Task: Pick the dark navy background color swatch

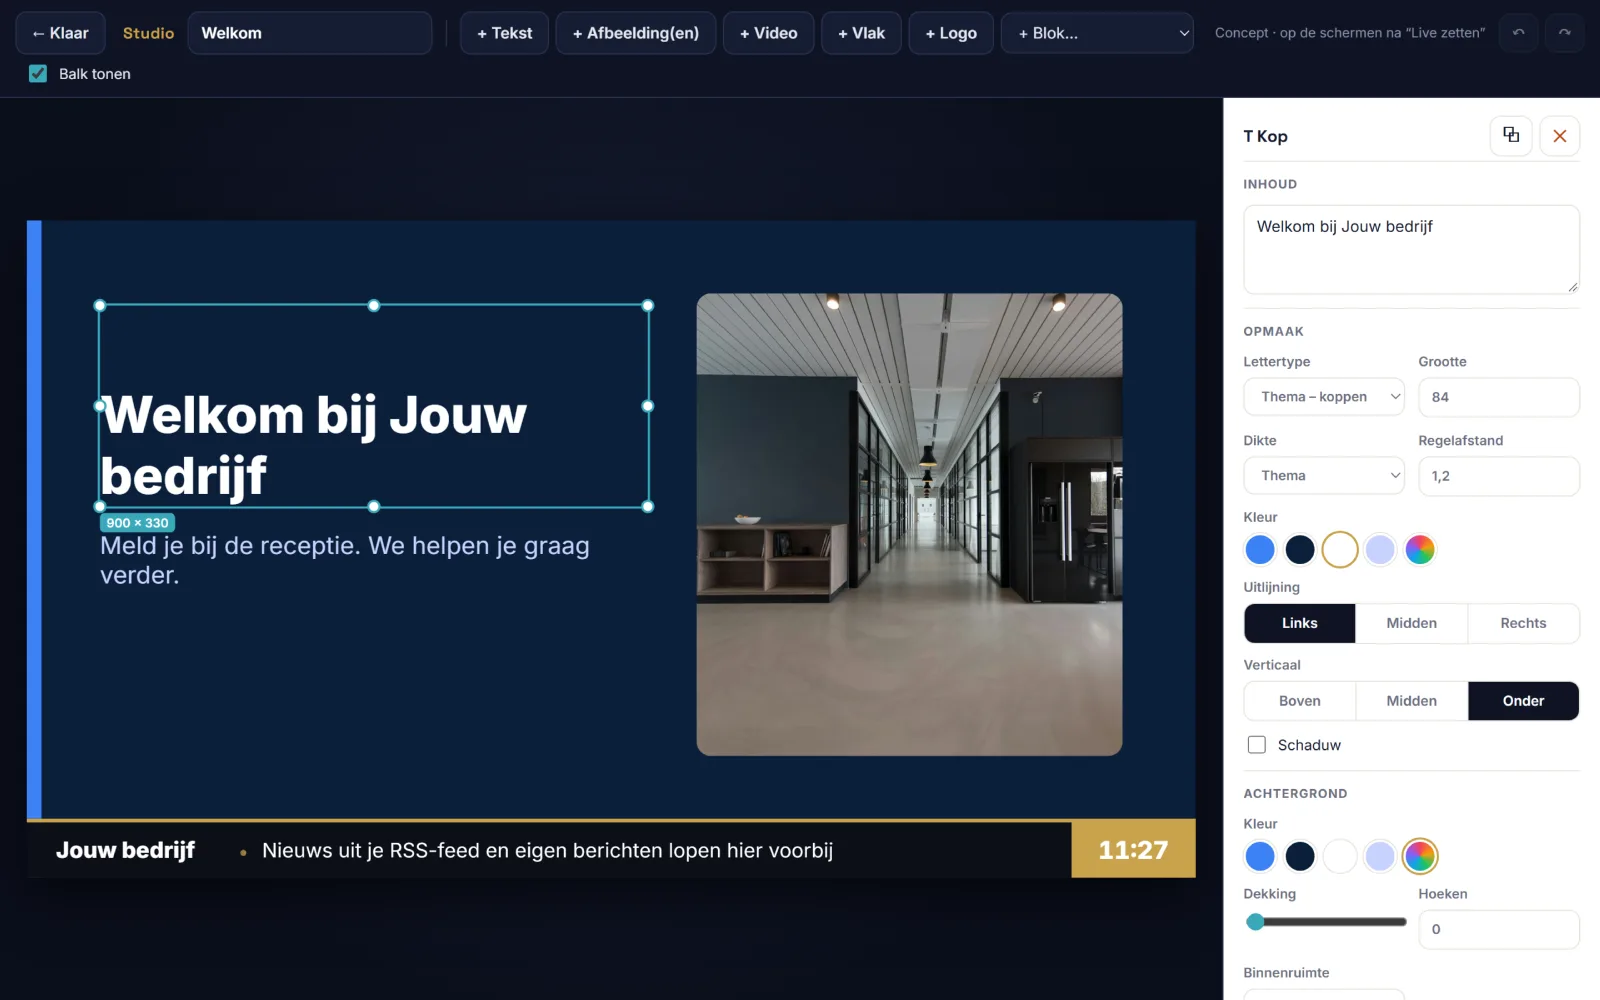Action: click(1300, 856)
